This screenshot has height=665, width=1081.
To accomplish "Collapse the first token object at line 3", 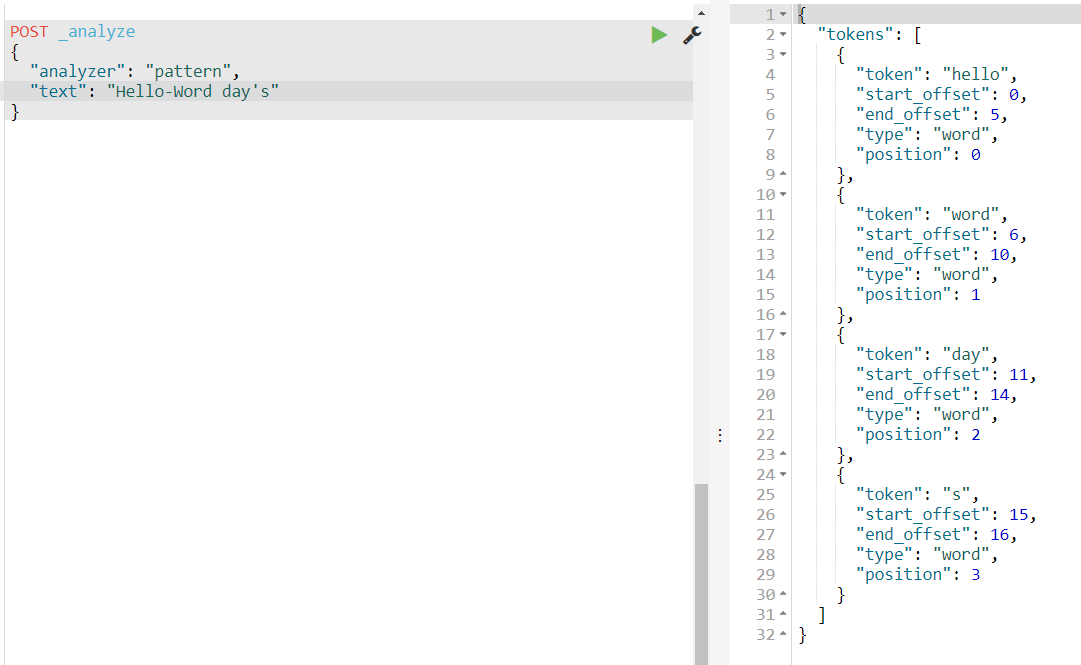I will coord(783,54).
